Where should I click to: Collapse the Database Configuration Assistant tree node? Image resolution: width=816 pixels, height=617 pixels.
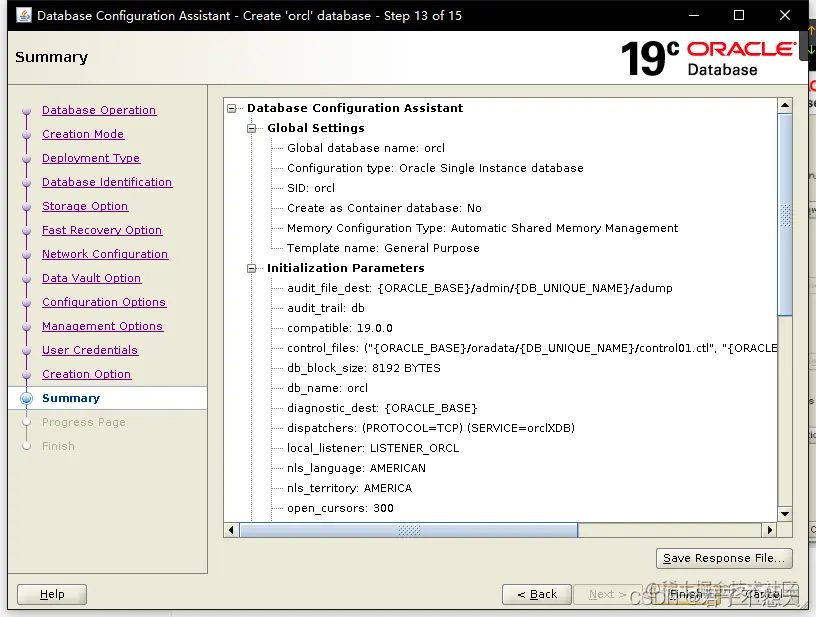232,108
